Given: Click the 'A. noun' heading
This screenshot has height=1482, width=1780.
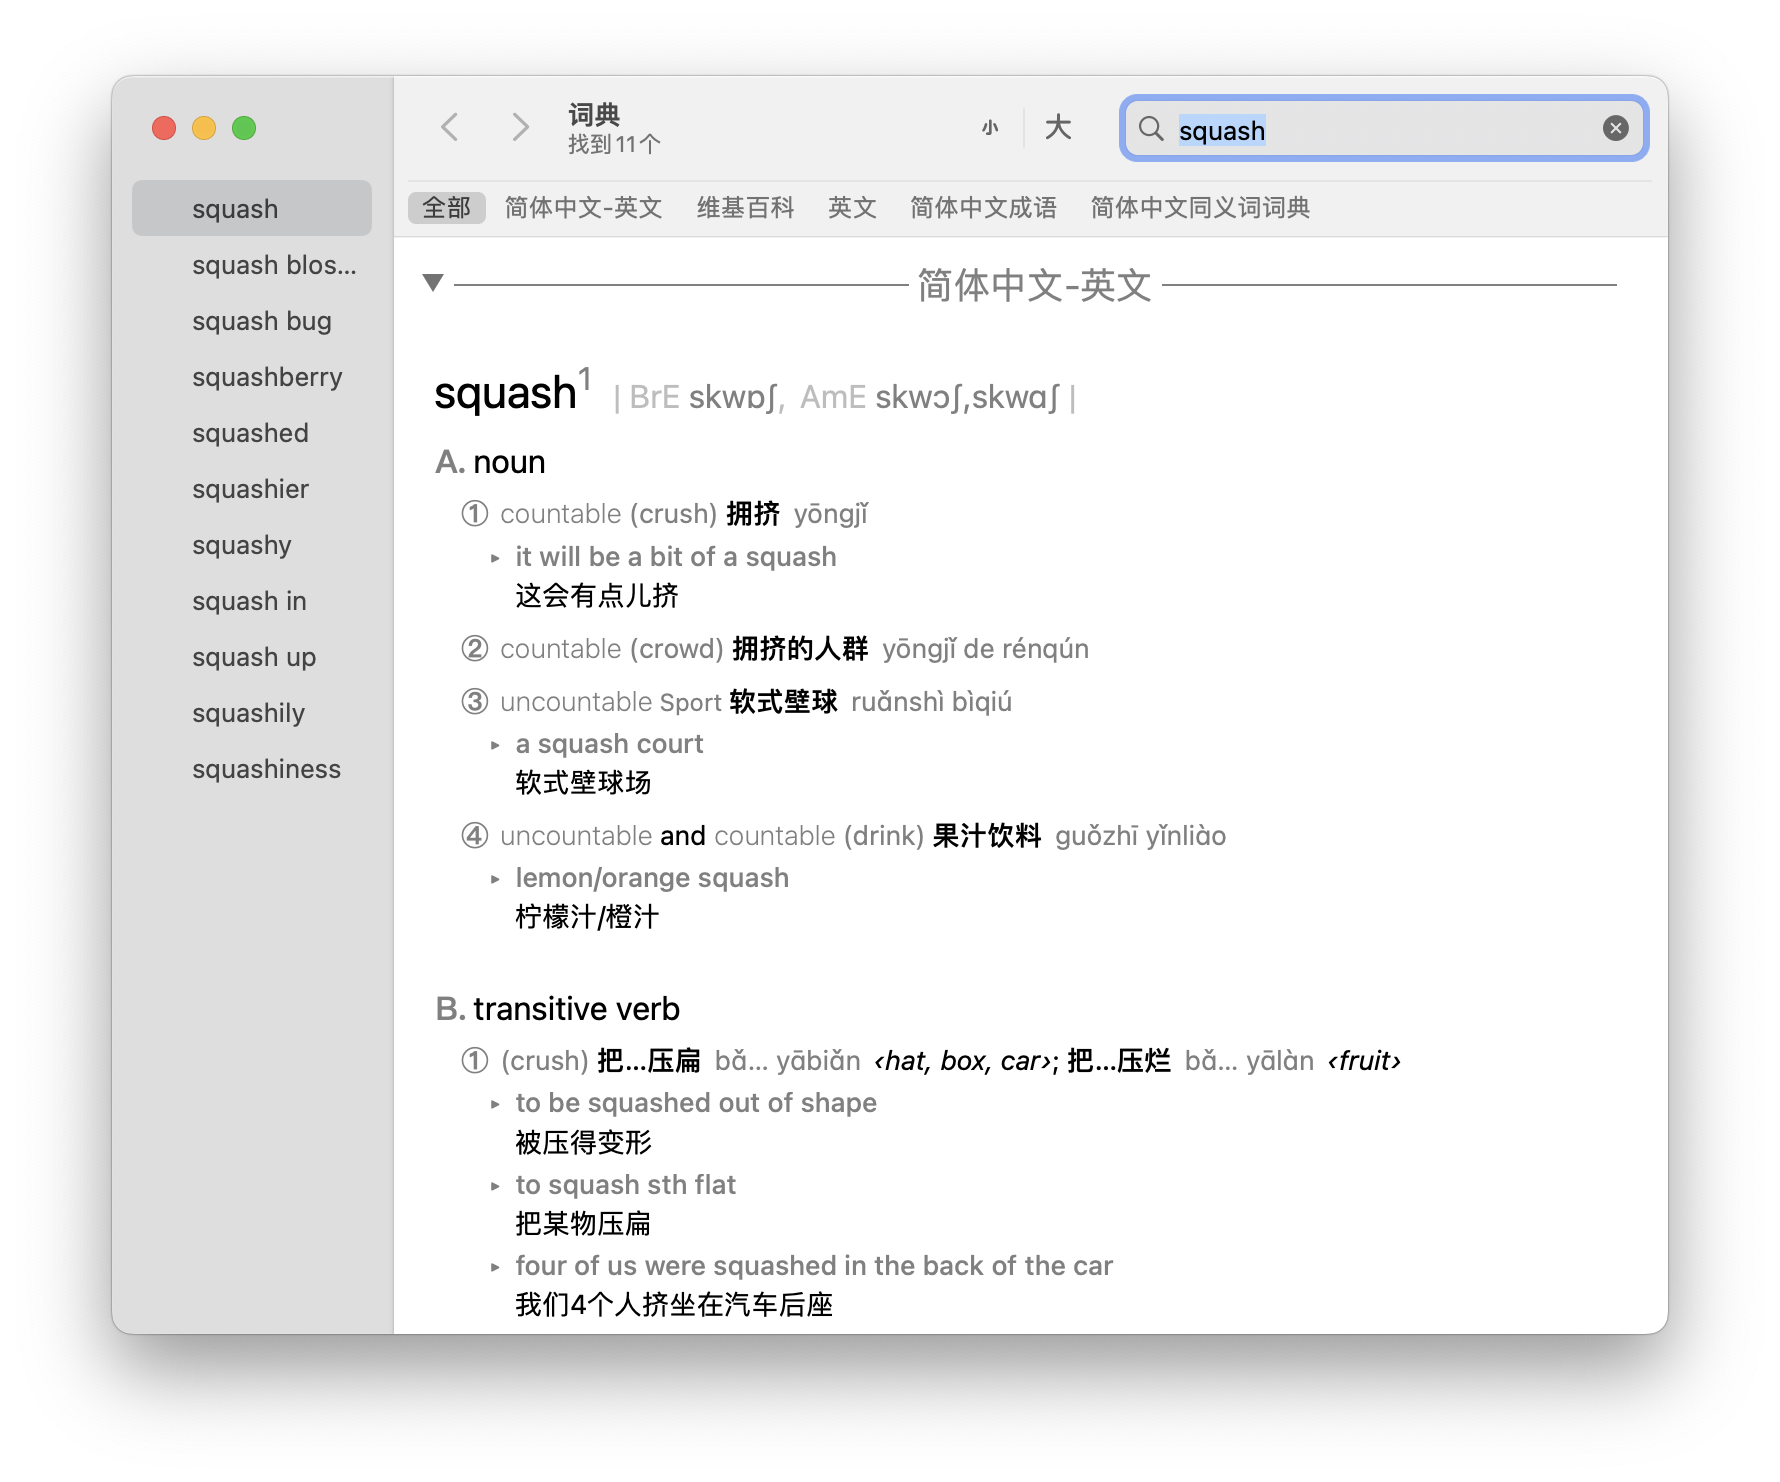Looking at the screenshot, I should pyautogui.click(x=490, y=462).
